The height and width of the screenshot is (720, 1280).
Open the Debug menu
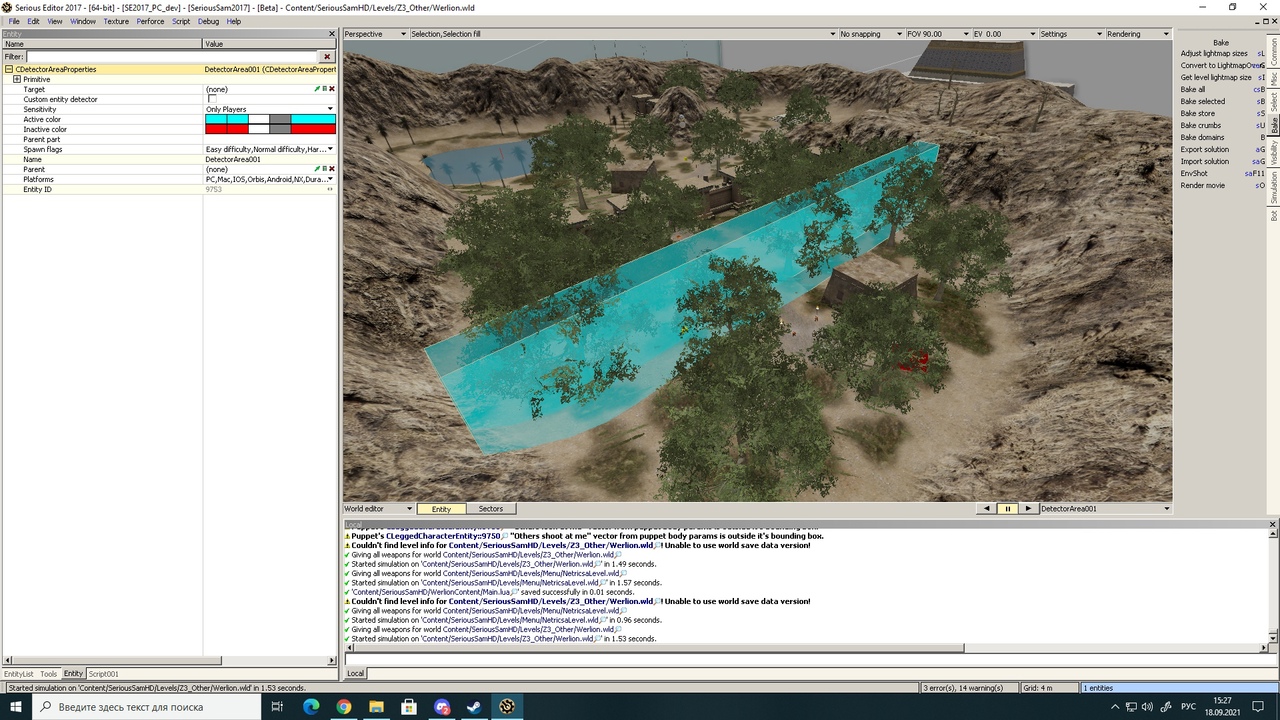pyautogui.click(x=208, y=21)
